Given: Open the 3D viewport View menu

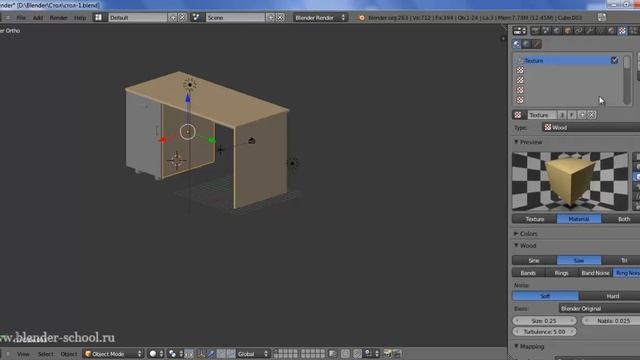Looking at the screenshot, I should 23,354.
